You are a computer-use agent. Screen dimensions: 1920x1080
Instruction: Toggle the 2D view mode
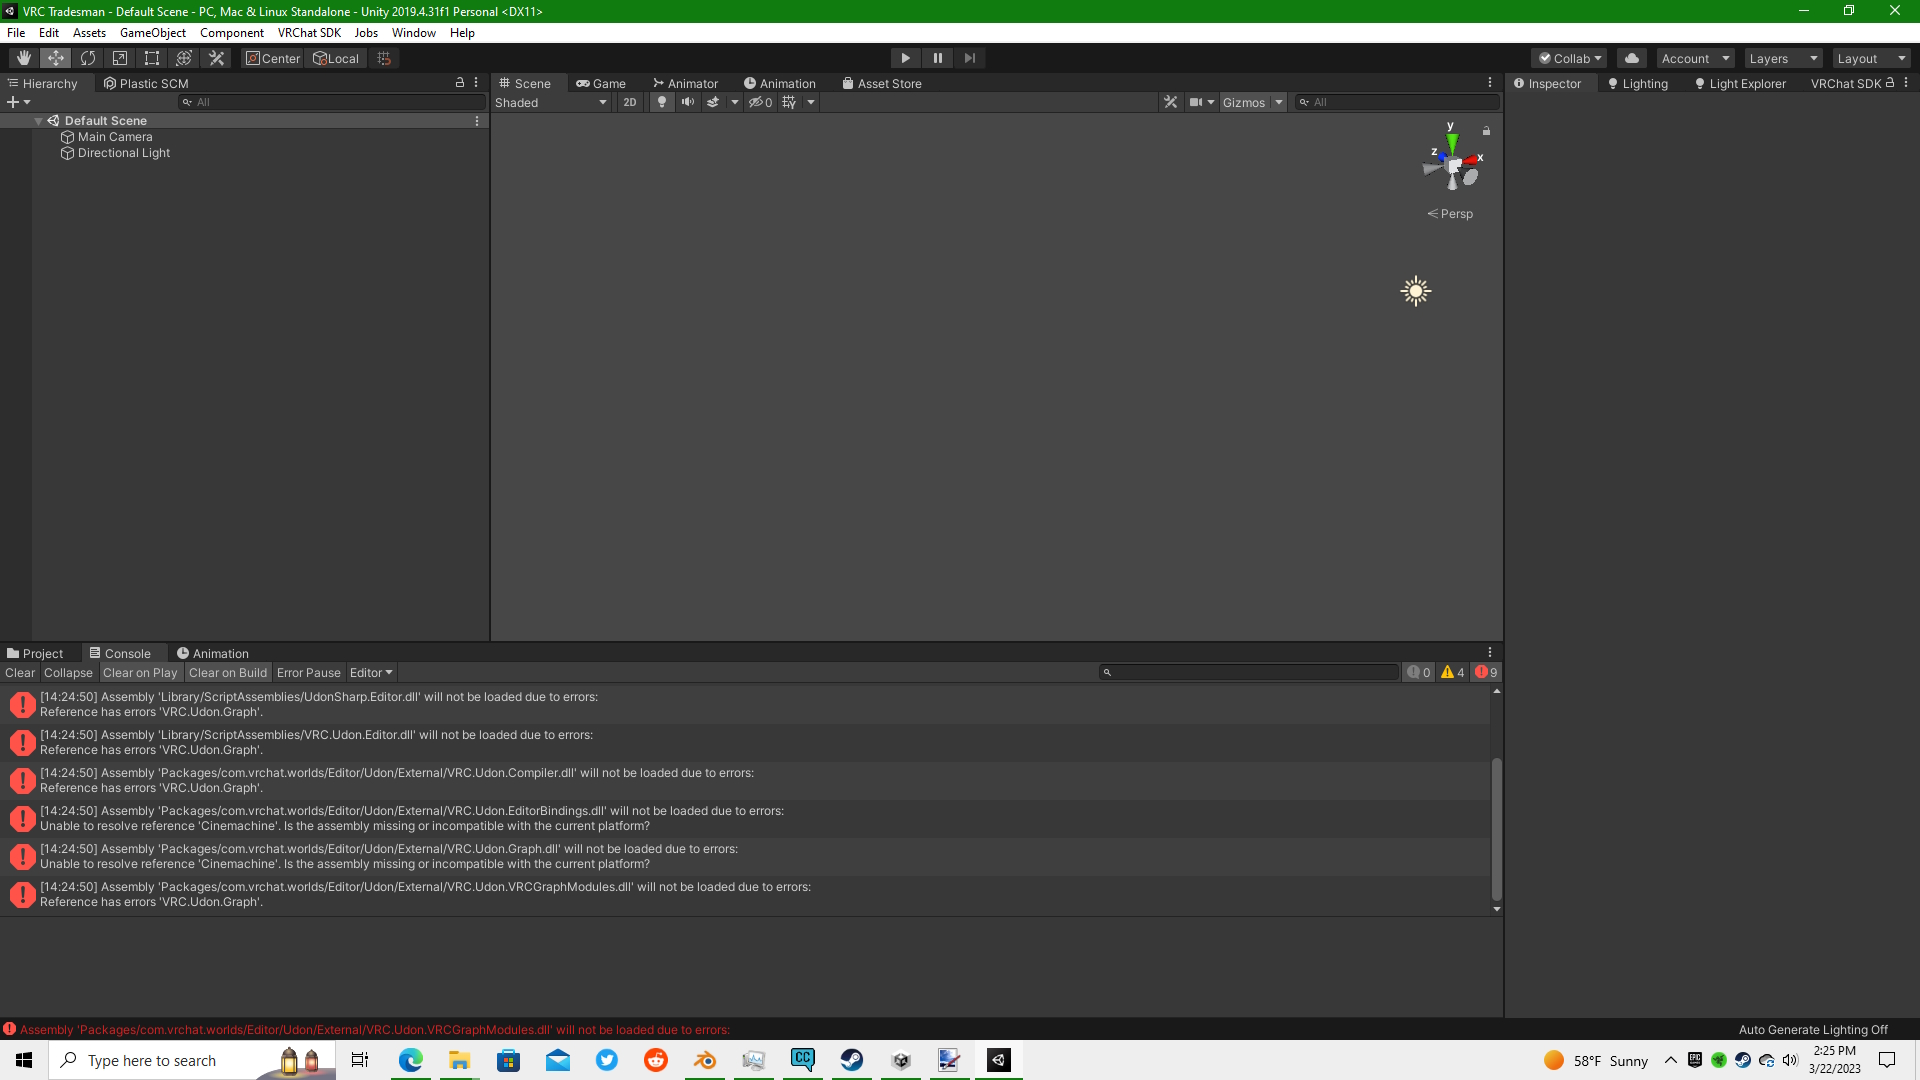[x=630, y=102]
